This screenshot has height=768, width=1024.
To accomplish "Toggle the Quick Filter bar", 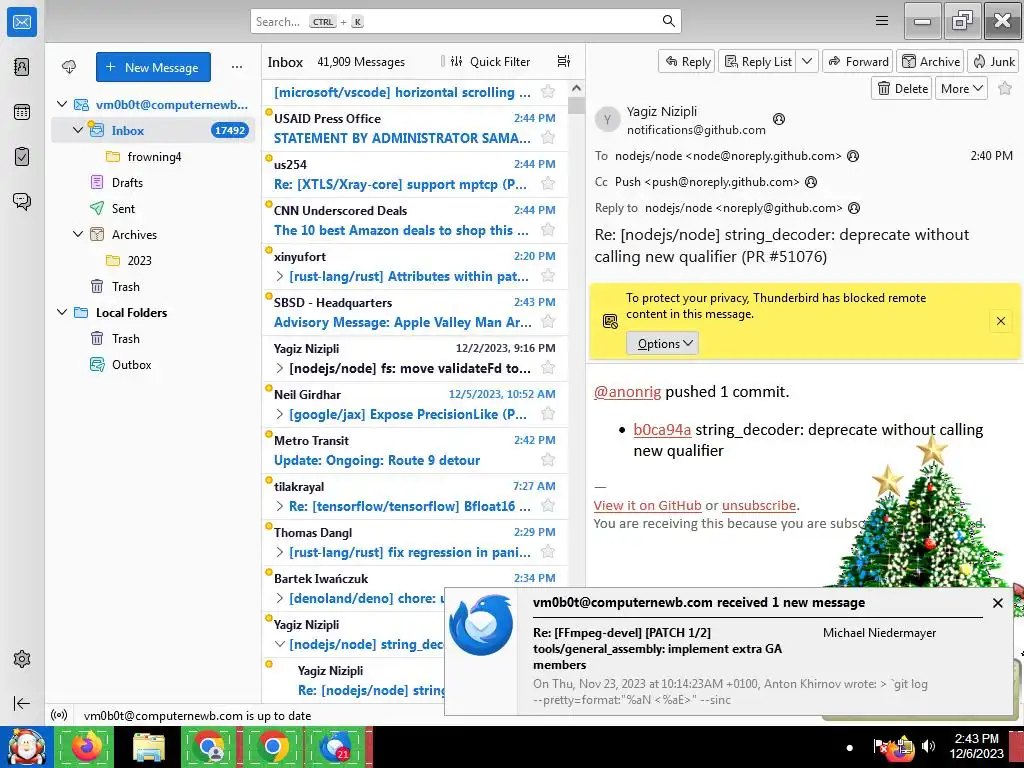I will coord(490,61).
